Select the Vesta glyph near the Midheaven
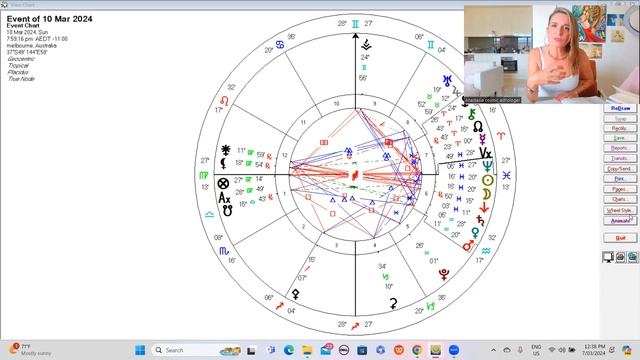640x360 pixels. (366, 44)
